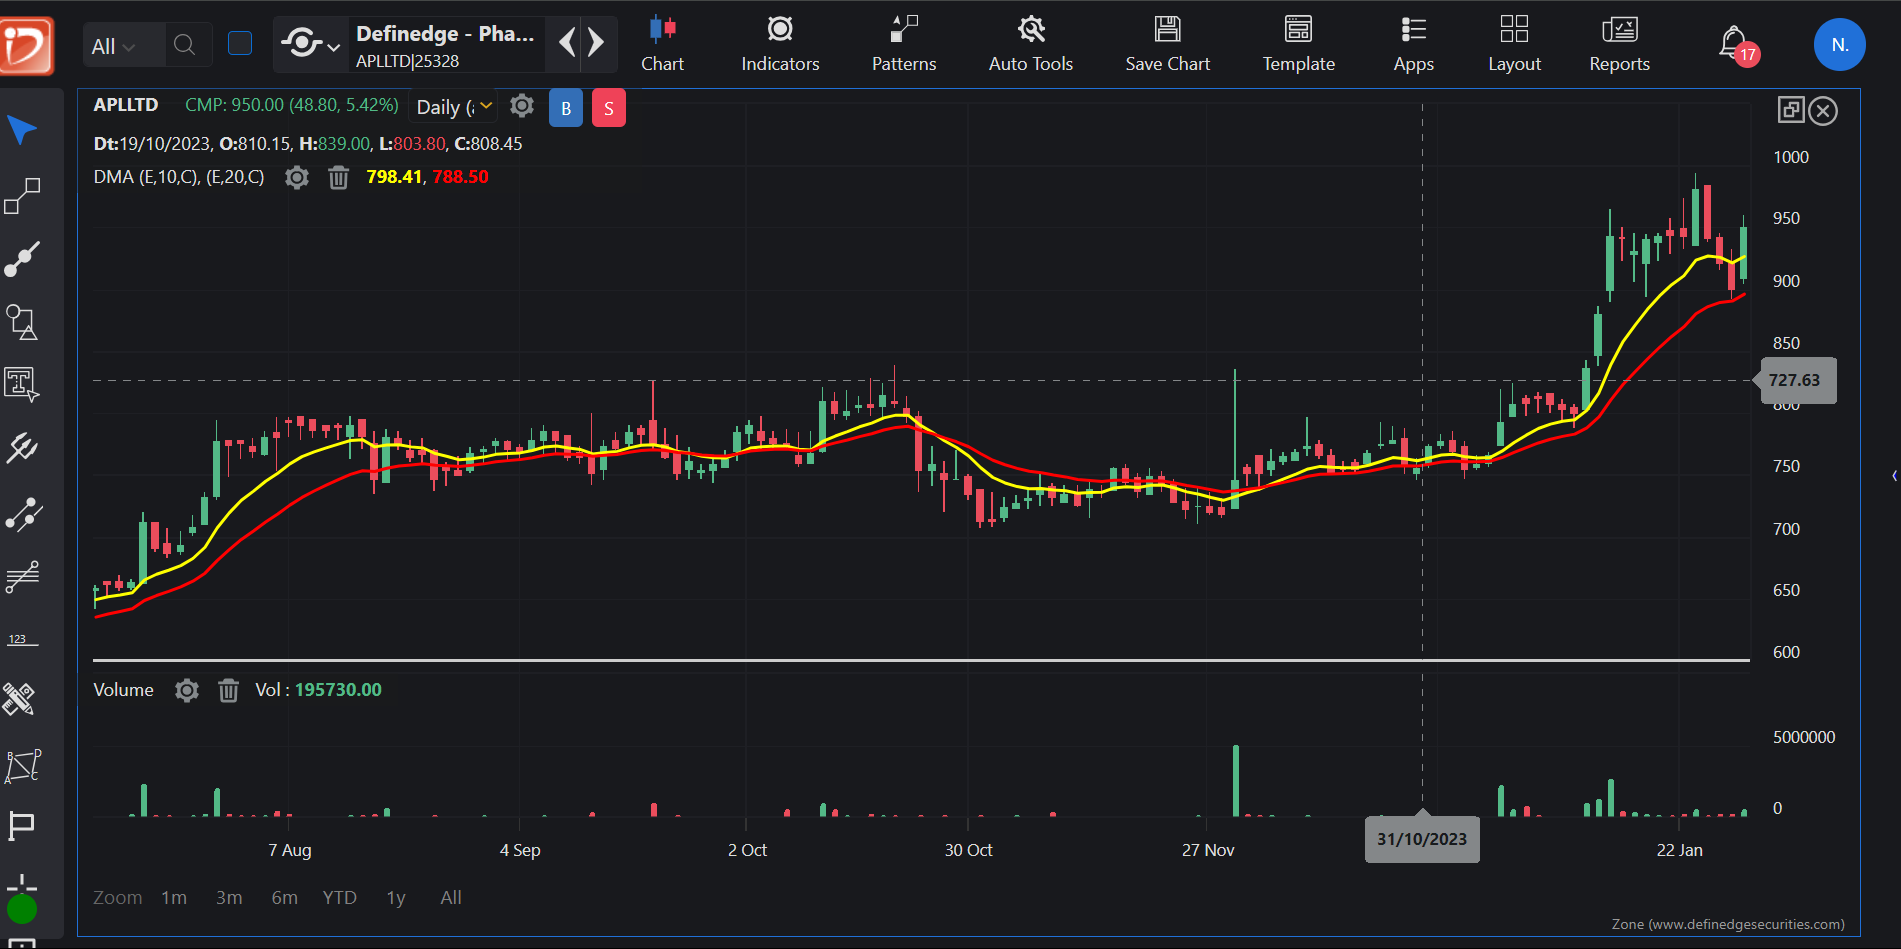Select the shapes tool

click(22, 322)
